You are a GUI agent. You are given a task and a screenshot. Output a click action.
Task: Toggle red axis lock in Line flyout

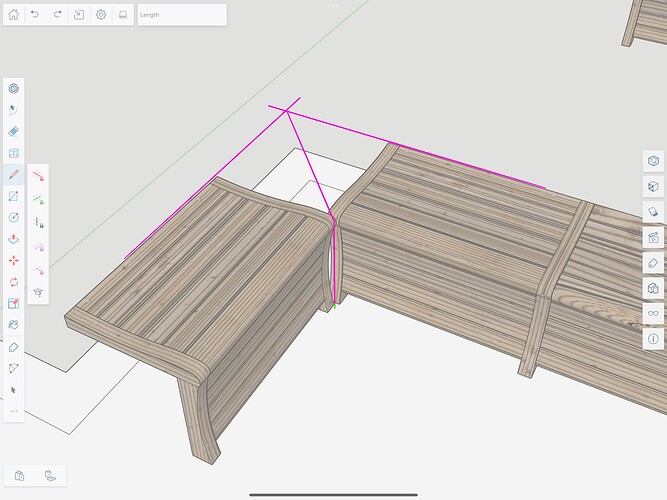(38, 175)
